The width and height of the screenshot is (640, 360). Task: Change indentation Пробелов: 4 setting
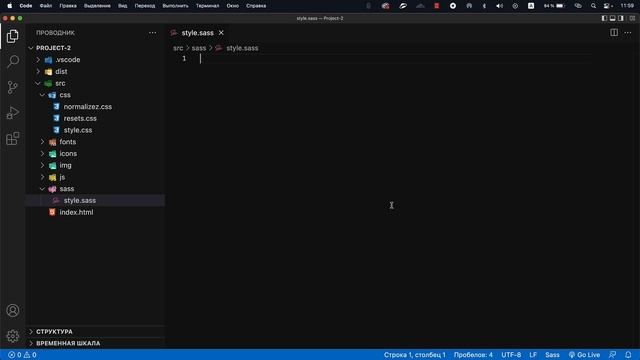click(x=473, y=355)
